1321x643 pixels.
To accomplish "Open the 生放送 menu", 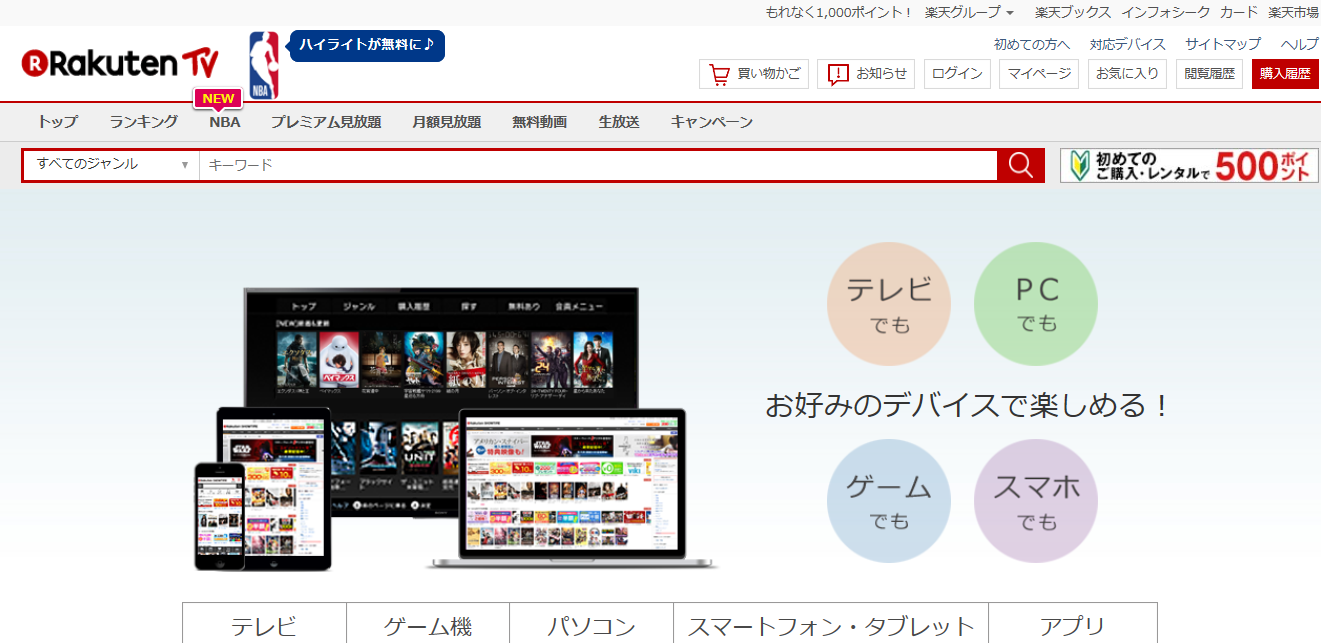I will click(x=619, y=122).
